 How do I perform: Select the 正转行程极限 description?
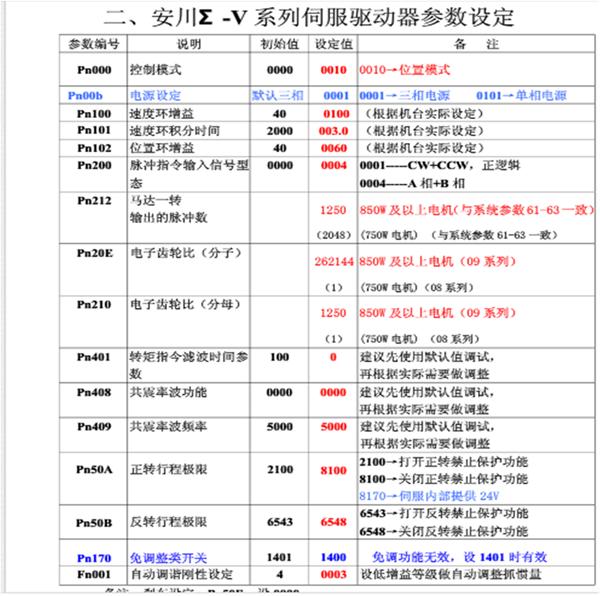[x=168, y=469]
